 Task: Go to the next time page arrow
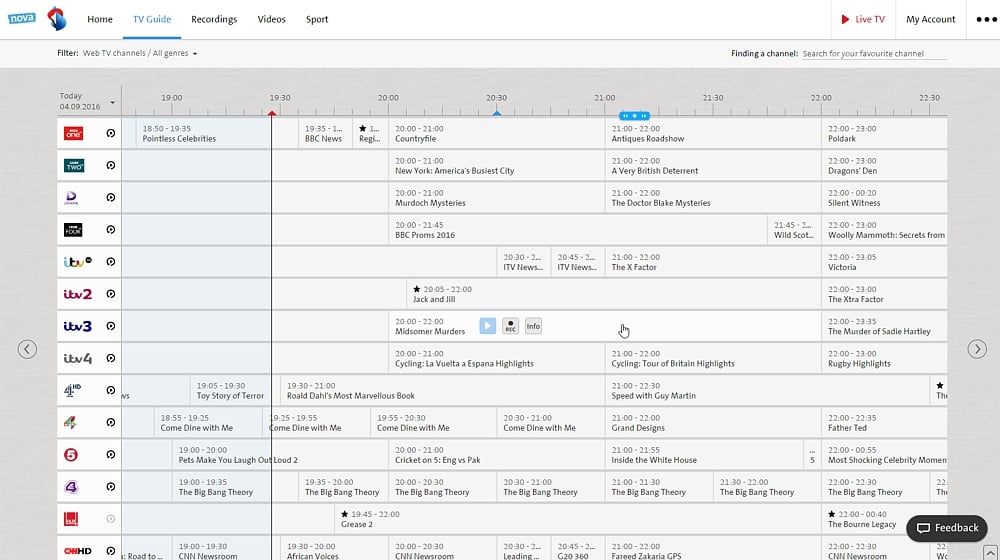click(977, 349)
